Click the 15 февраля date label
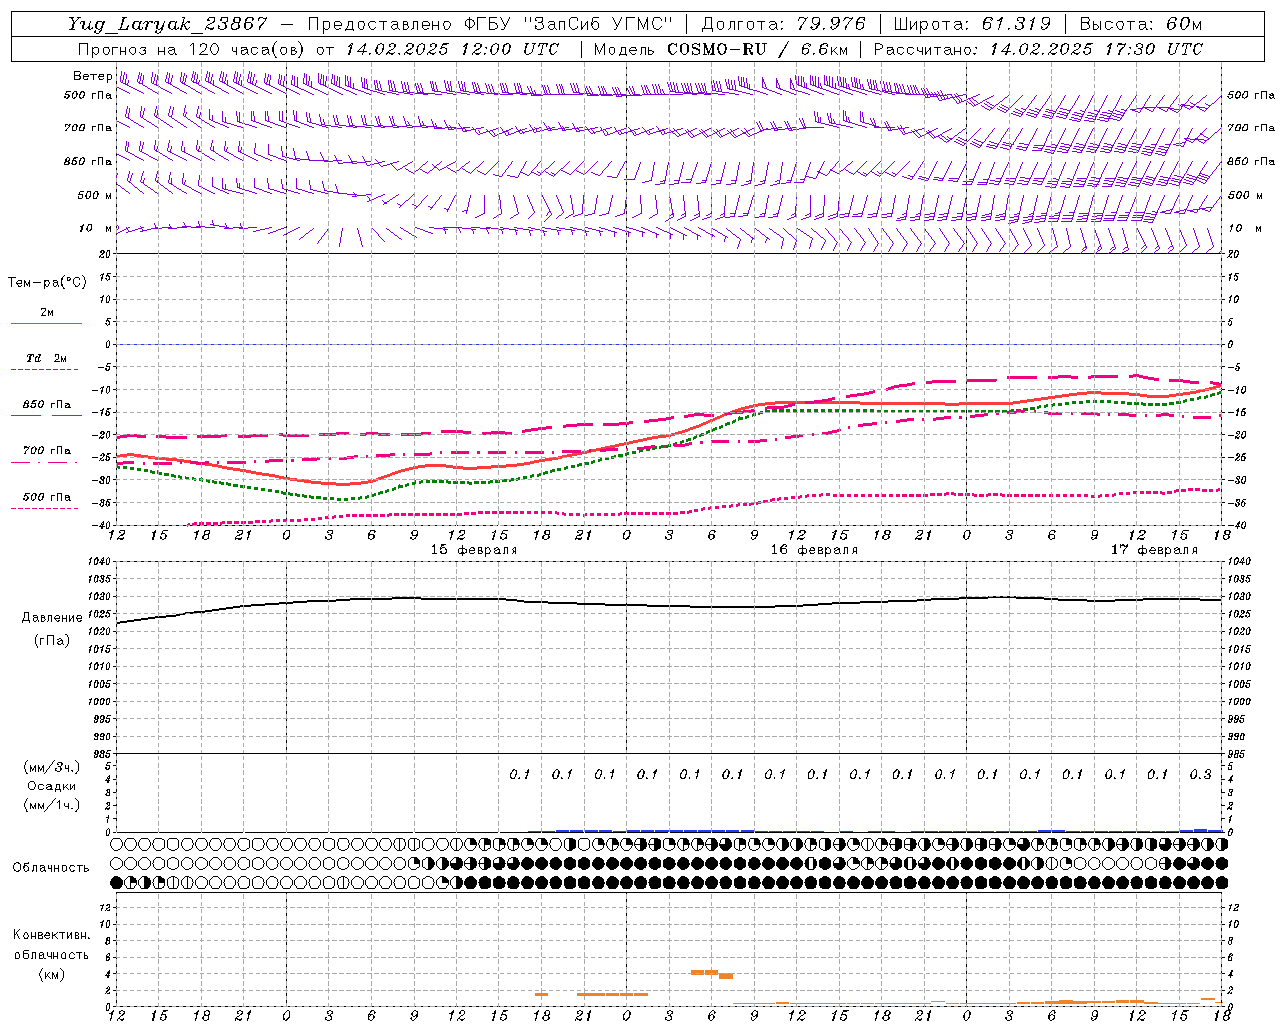 (x=474, y=550)
